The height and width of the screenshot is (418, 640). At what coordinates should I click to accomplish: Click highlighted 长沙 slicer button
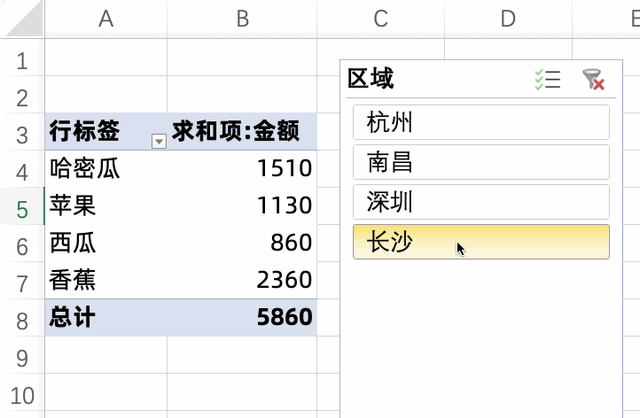point(481,242)
